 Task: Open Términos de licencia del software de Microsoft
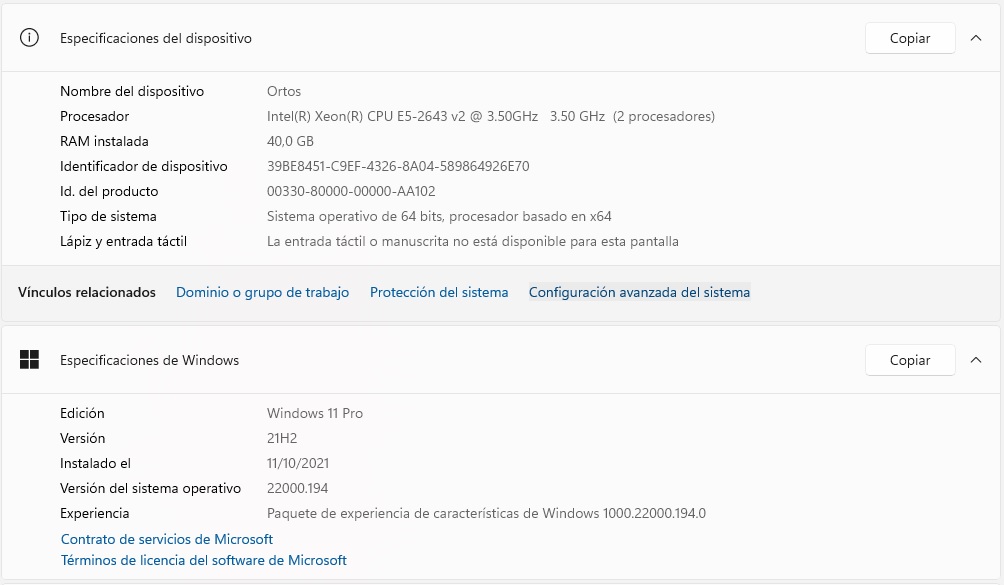(x=204, y=560)
